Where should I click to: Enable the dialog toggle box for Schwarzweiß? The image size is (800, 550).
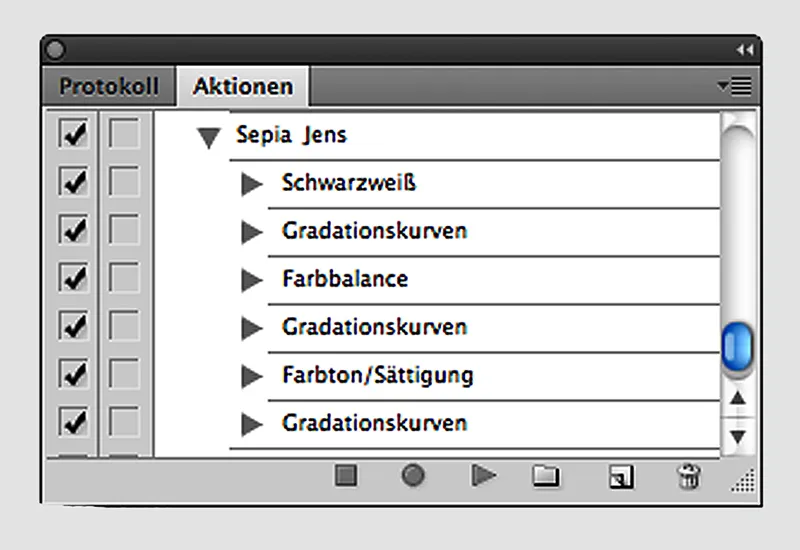tap(124, 182)
